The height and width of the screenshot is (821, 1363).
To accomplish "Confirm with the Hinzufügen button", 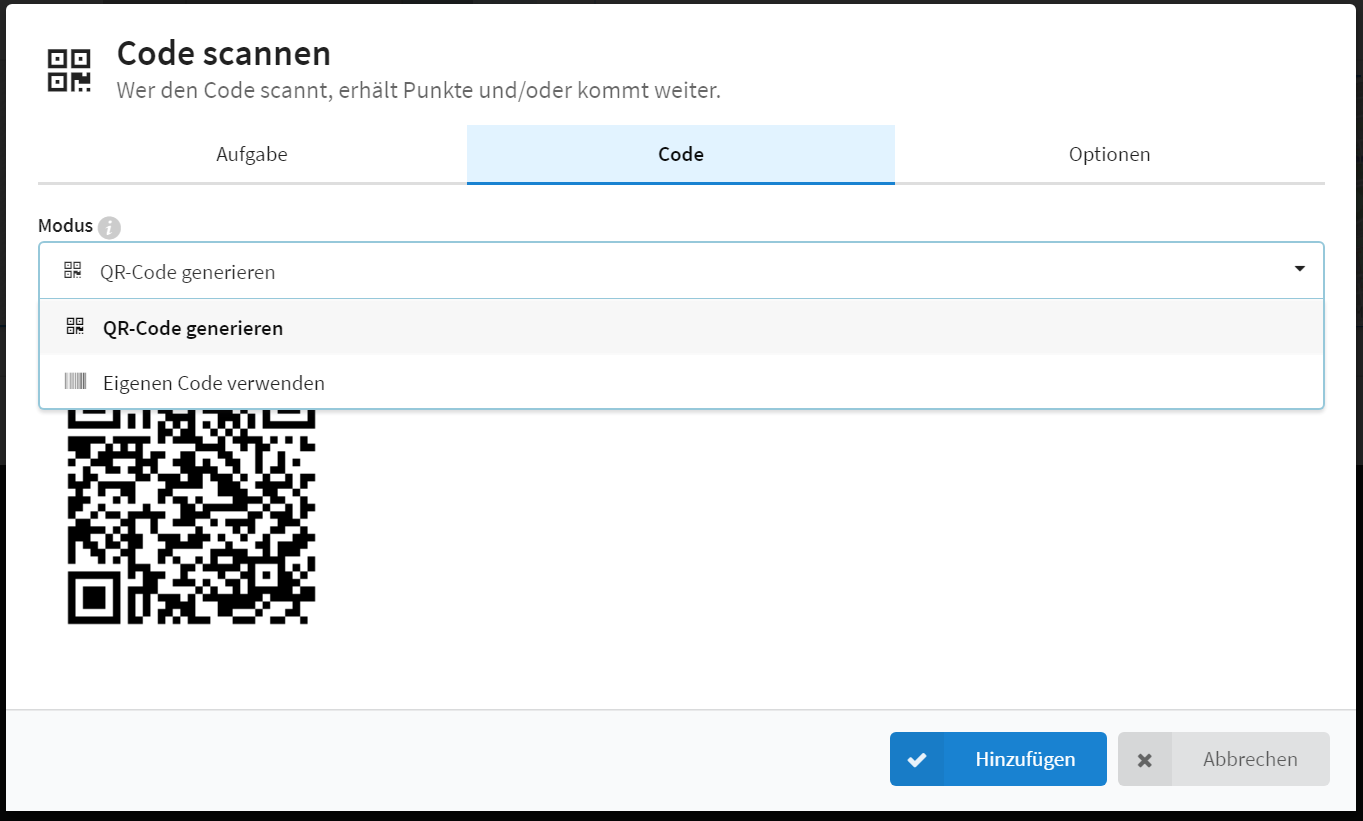I will pyautogui.click(x=998, y=759).
